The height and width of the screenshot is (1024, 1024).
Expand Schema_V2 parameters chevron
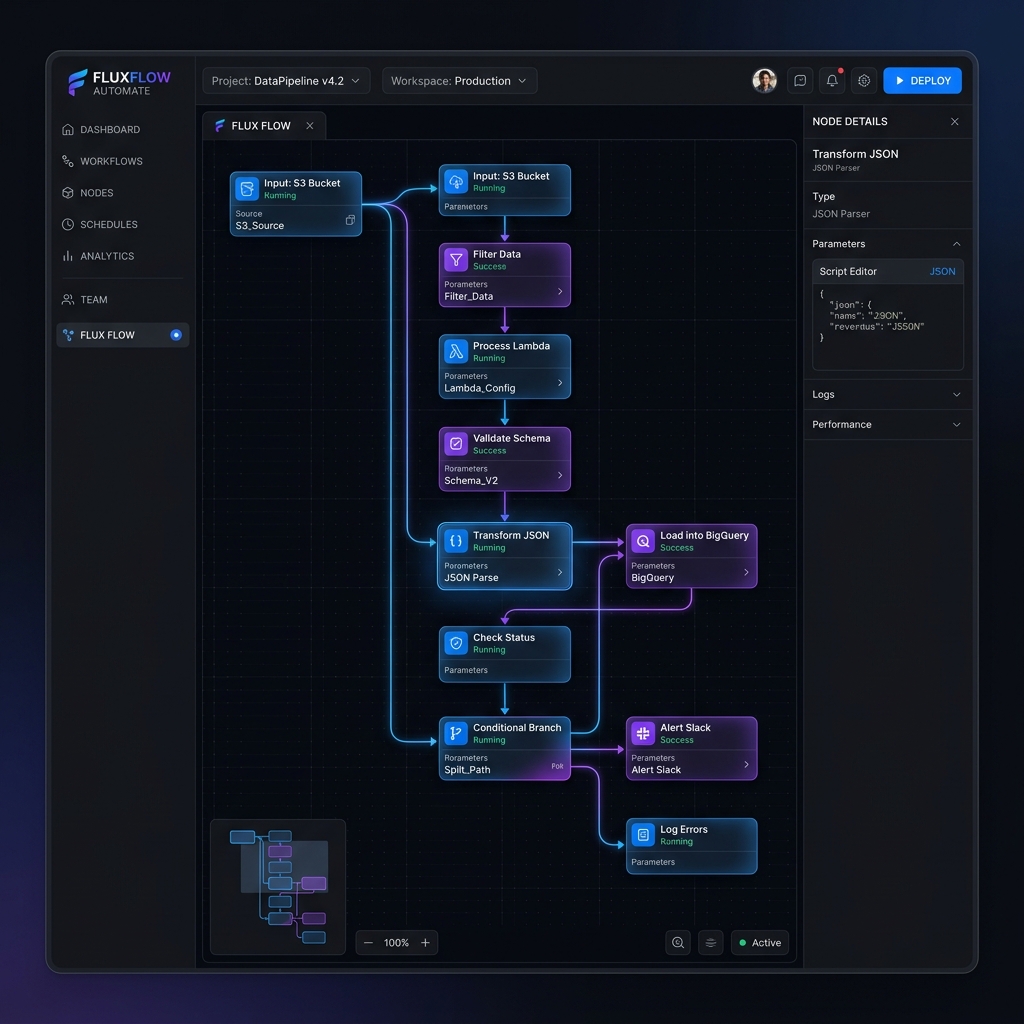click(560, 475)
